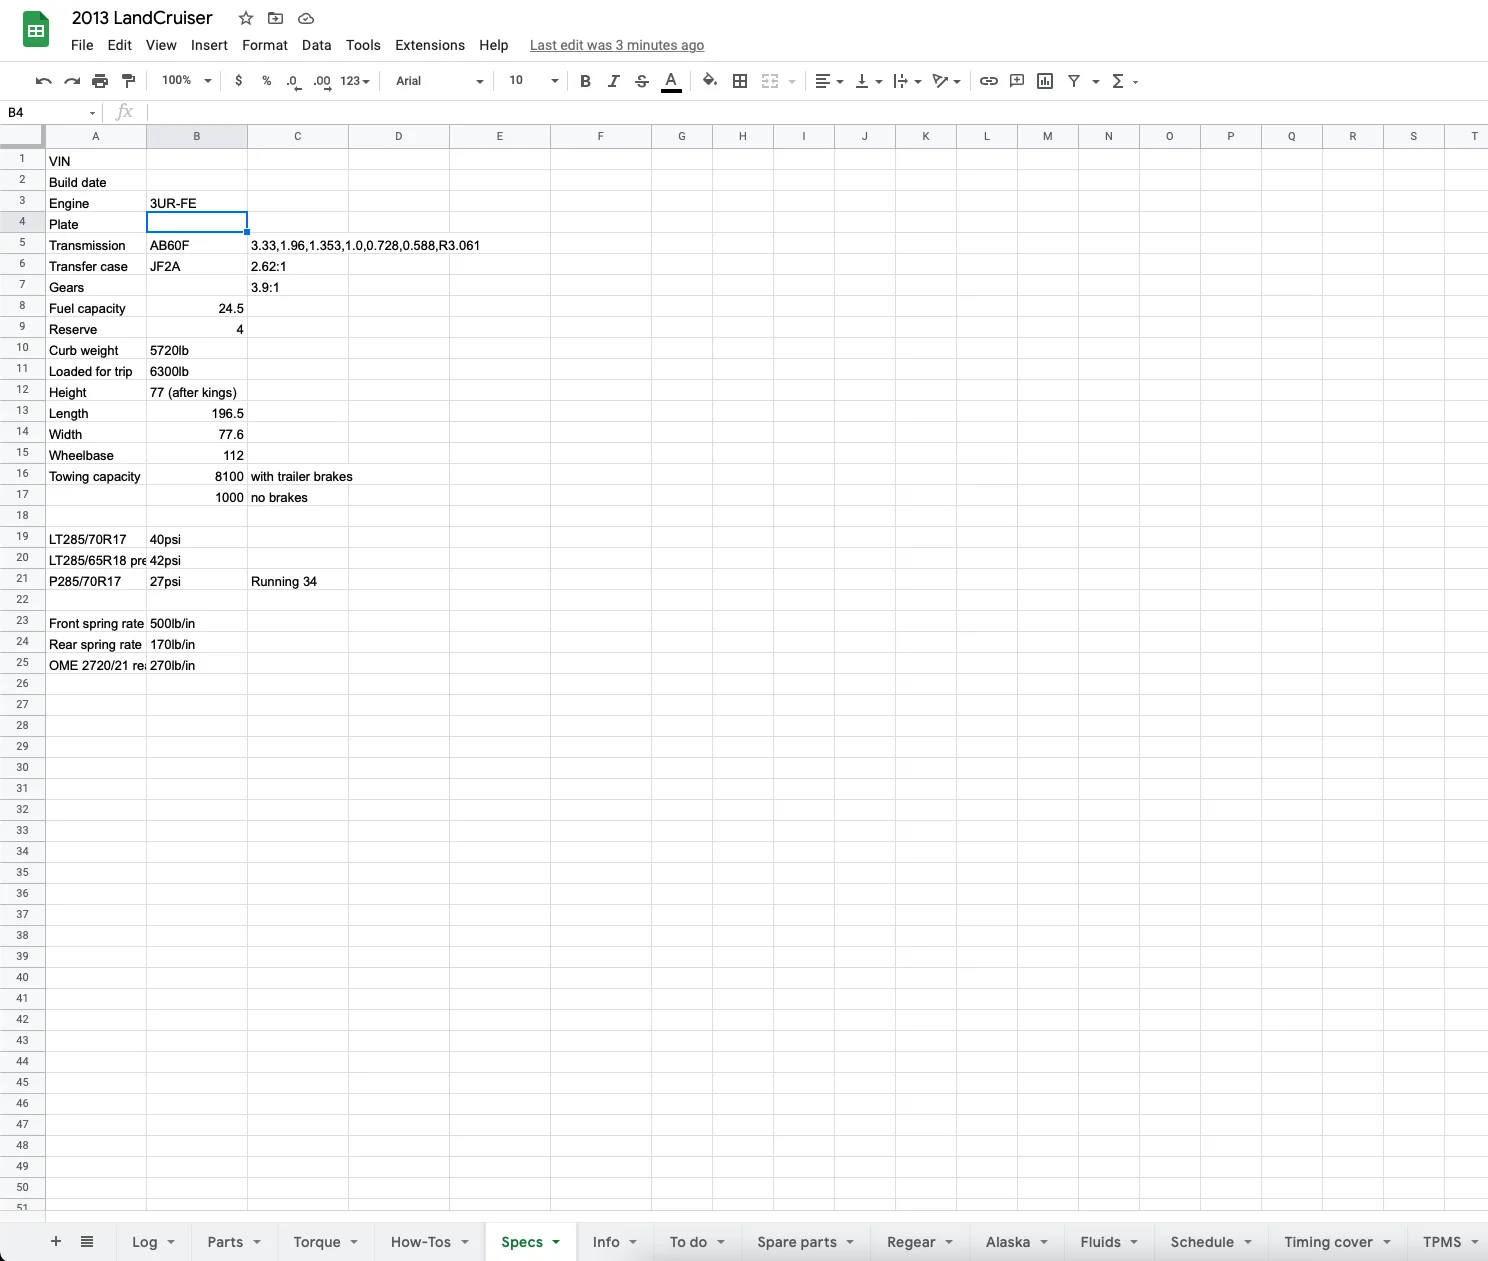The width and height of the screenshot is (1488, 1261).
Task: Click the formula bar input
Action: [815, 113]
